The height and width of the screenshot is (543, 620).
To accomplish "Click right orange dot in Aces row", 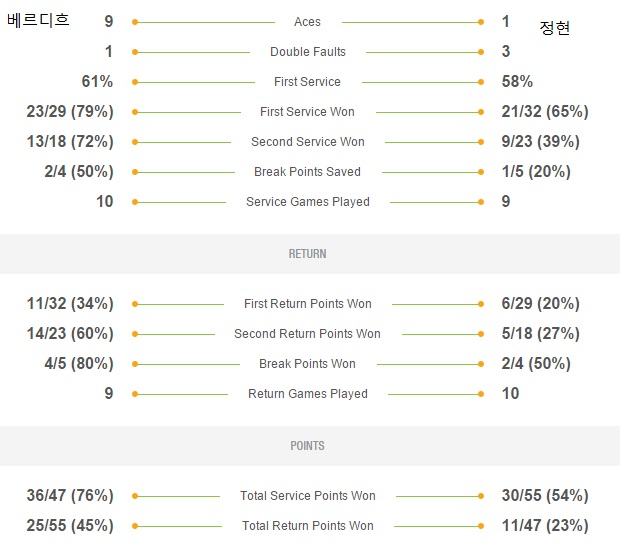I will (x=481, y=22).
